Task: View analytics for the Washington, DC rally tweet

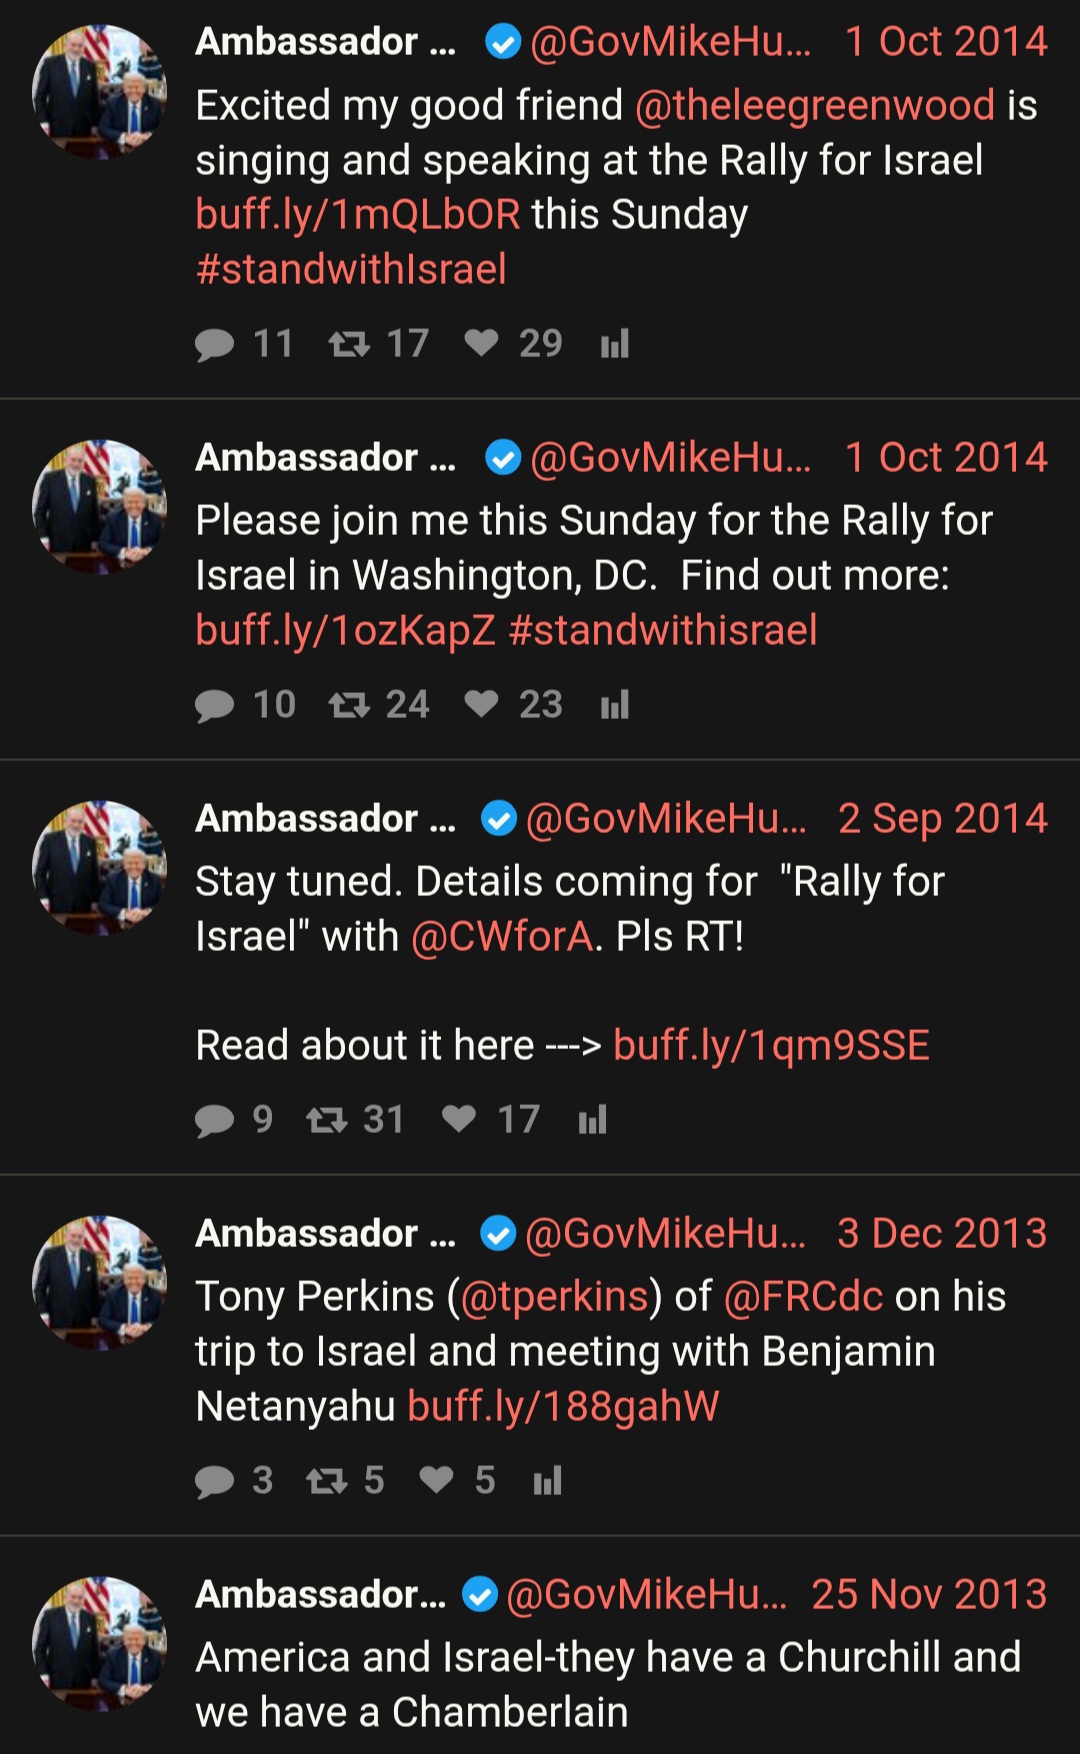Action: tap(614, 705)
